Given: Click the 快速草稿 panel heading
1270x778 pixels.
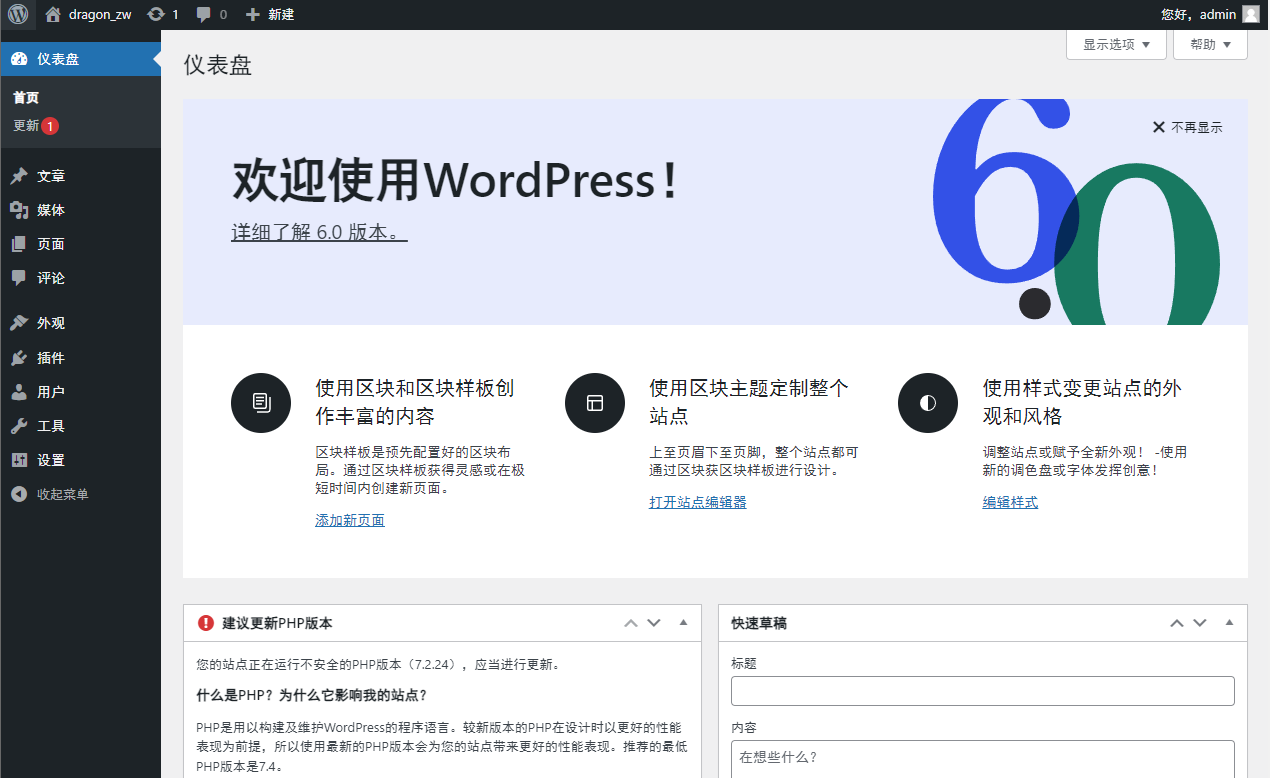Looking at the screenshot, I should tap(759, 623).
